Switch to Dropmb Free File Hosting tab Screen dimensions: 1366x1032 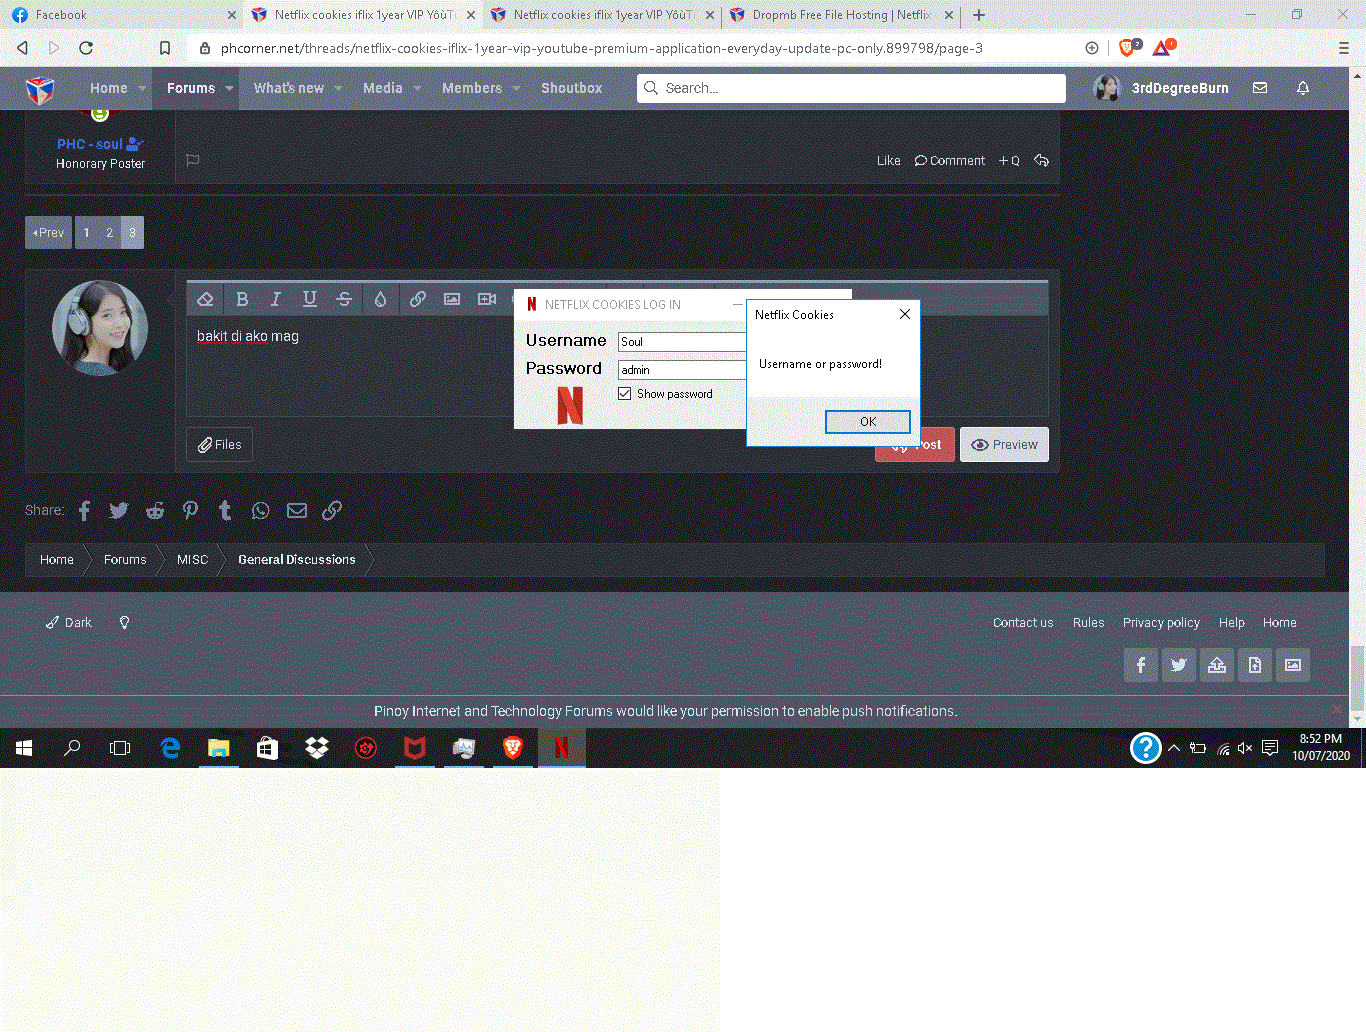pos(841,15)
